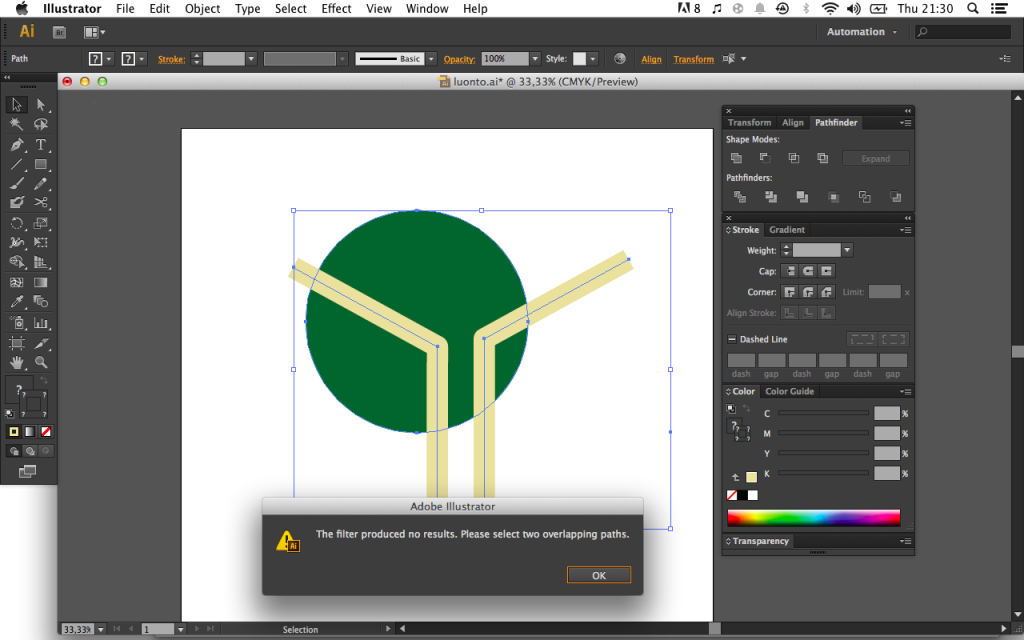The height and width of the screenshot is (640, 1024).
Task: Select the Rotate tool
Action: tap(17, 223)
